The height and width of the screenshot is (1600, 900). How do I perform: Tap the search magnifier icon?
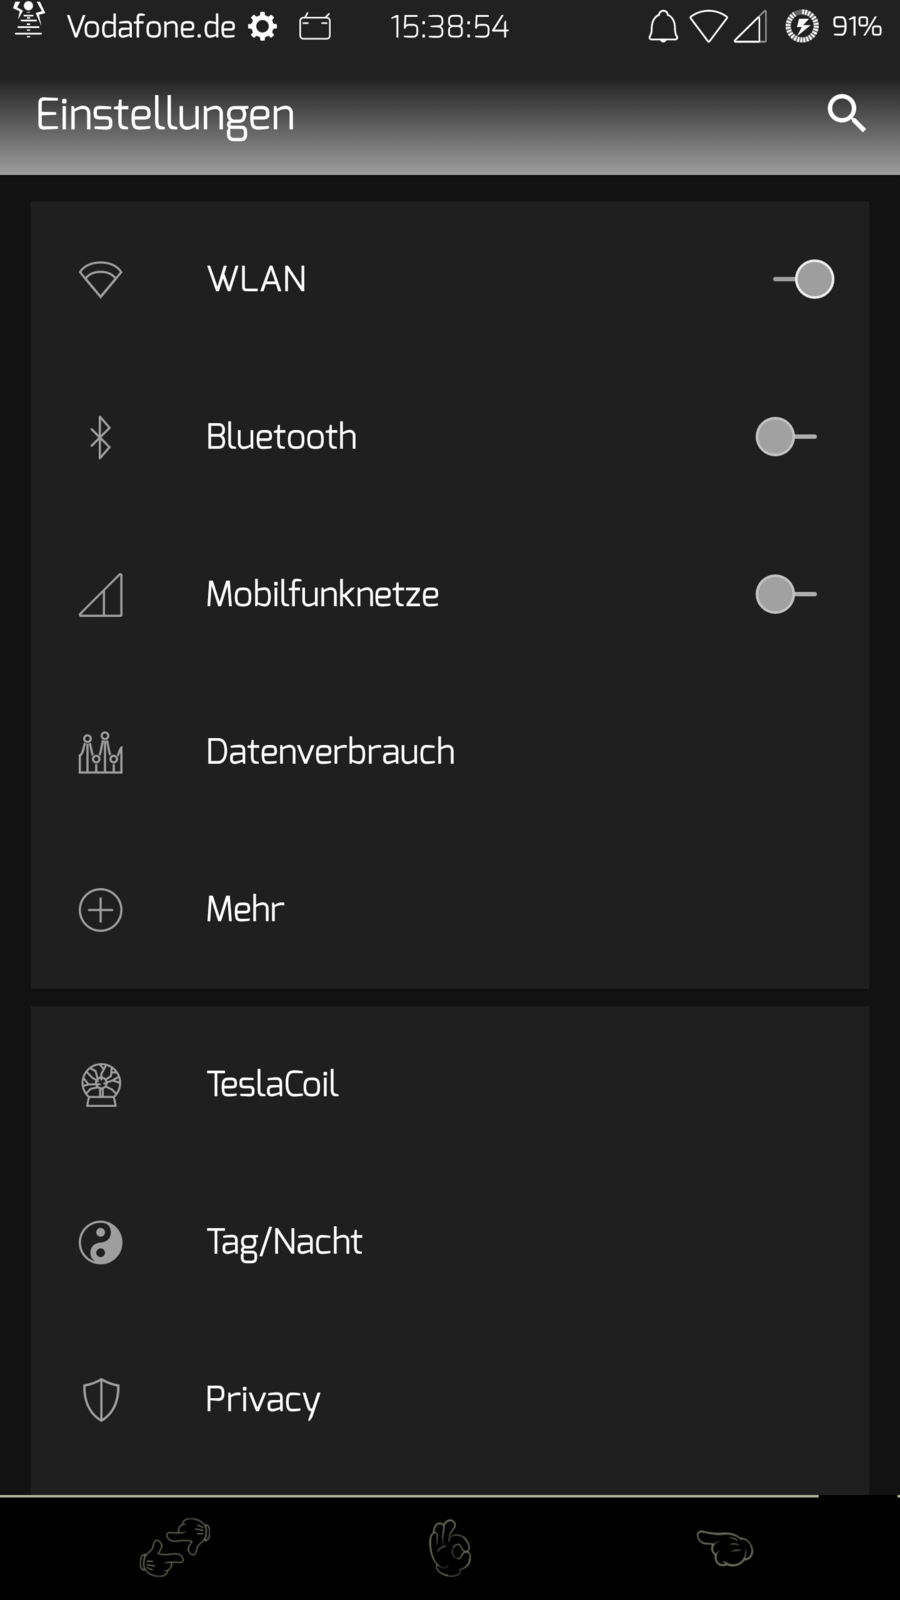[x=846, y=114]
